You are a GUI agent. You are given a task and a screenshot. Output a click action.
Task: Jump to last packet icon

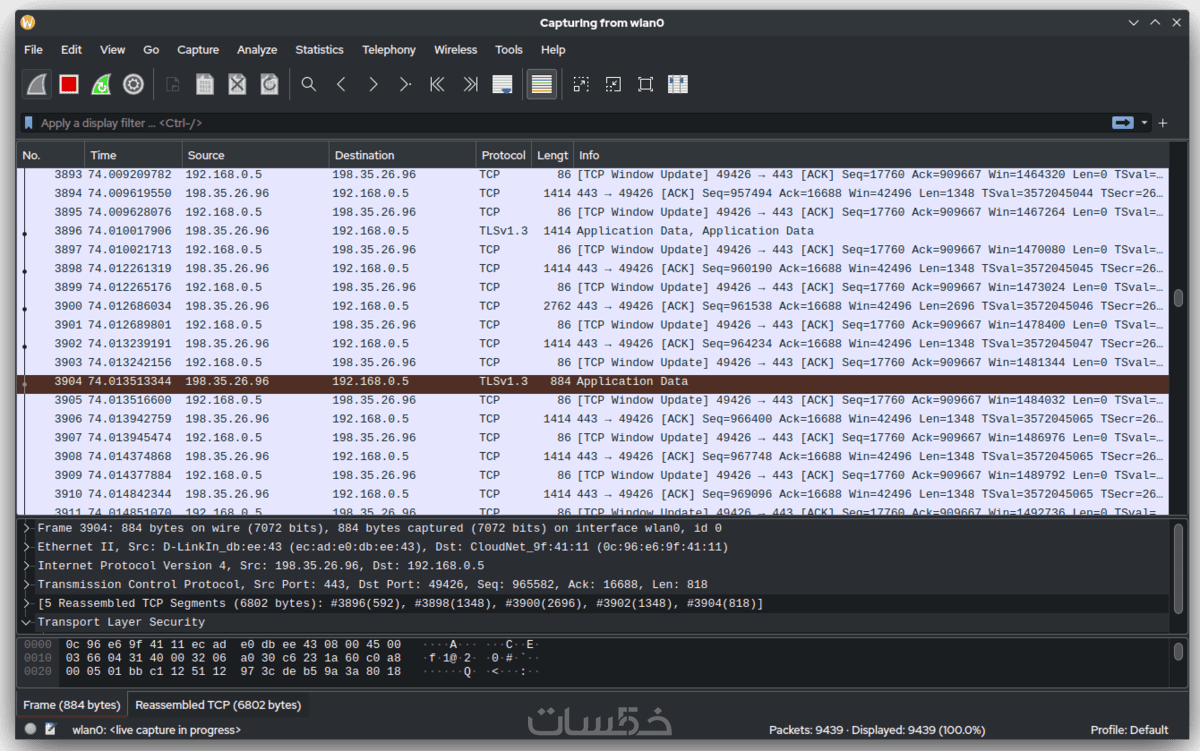pos(470,85)
